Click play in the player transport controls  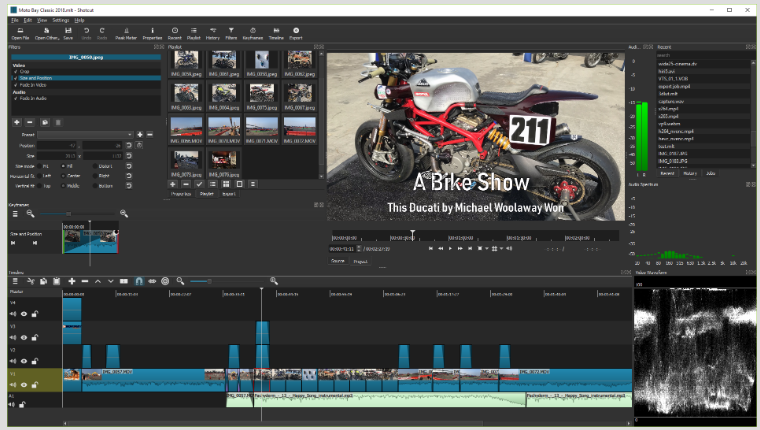click(450, 249)
